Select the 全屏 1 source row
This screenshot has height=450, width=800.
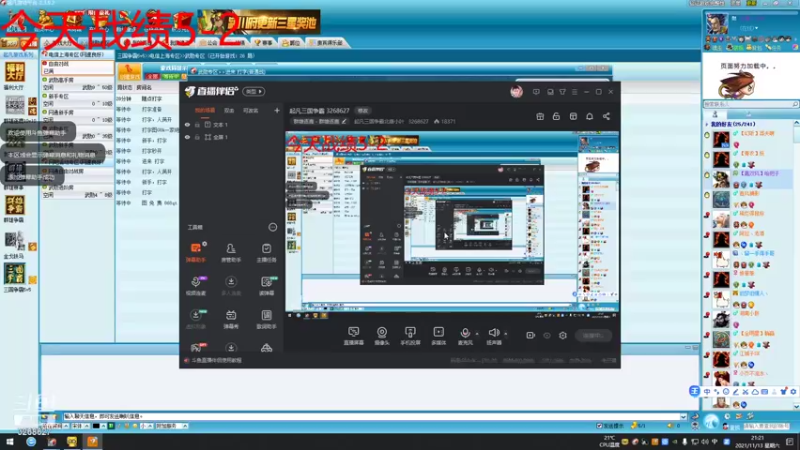(x=232, y=137)
